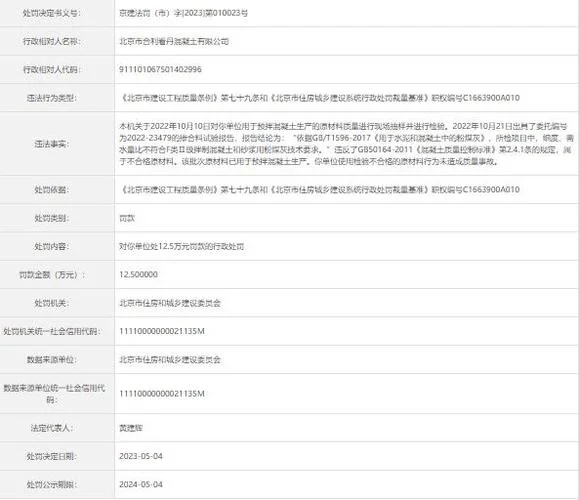Click the label "行政相对人代码"

click(x=51, y=69)
